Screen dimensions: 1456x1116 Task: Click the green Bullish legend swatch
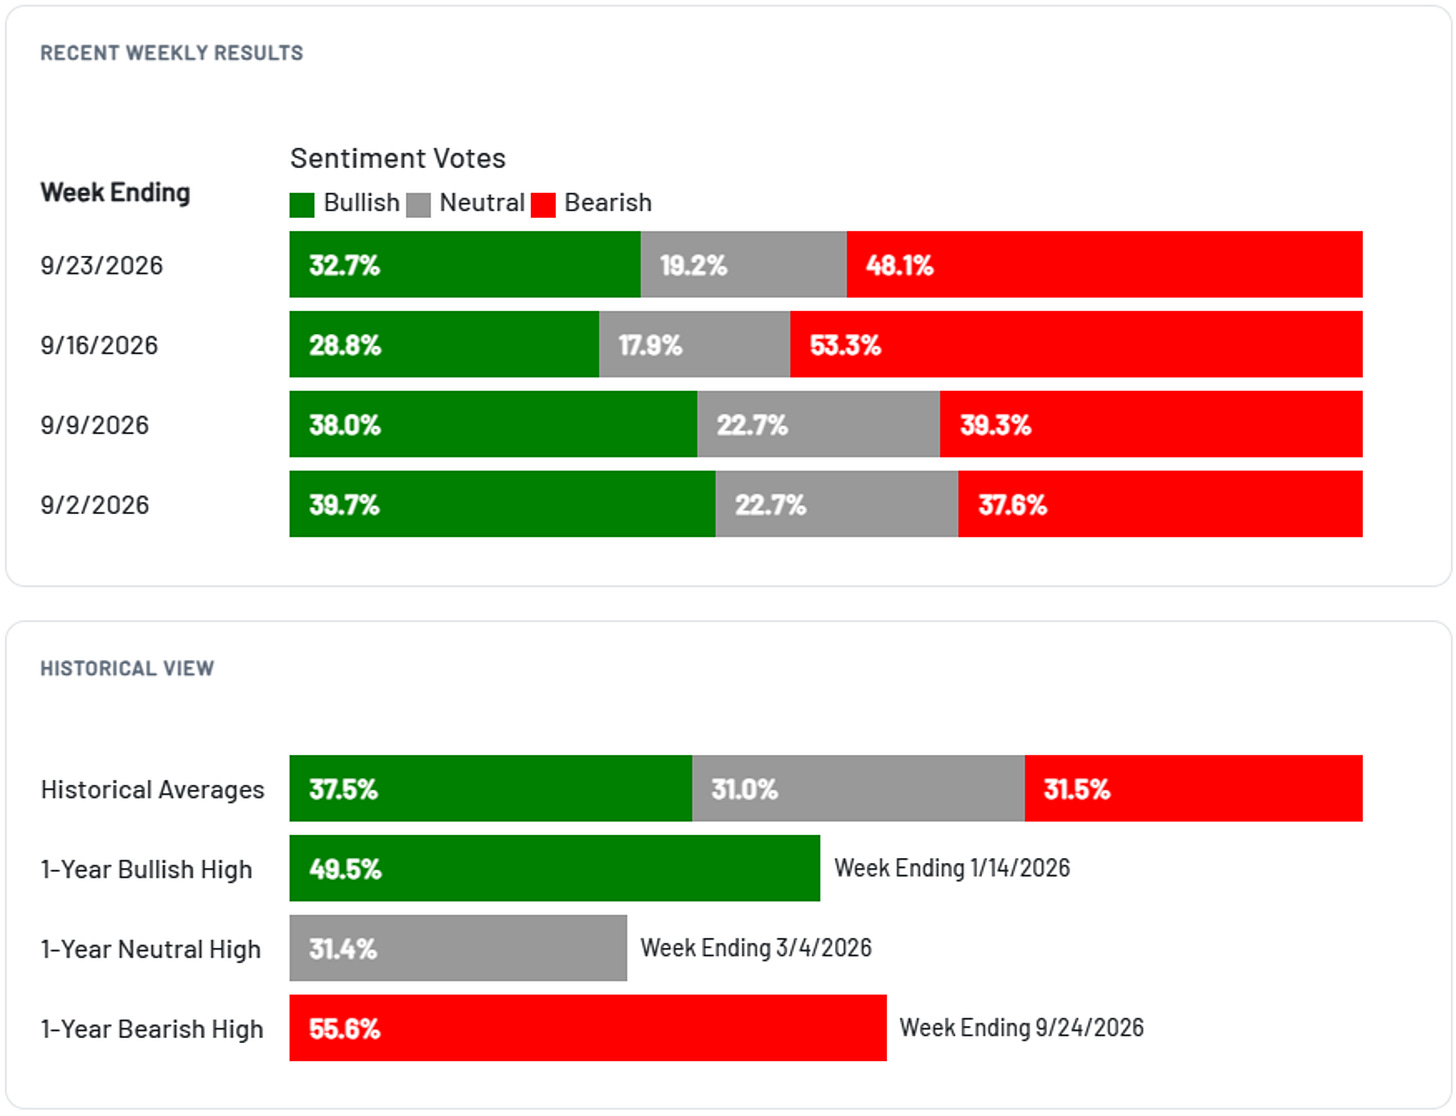(x=302, y=205)
